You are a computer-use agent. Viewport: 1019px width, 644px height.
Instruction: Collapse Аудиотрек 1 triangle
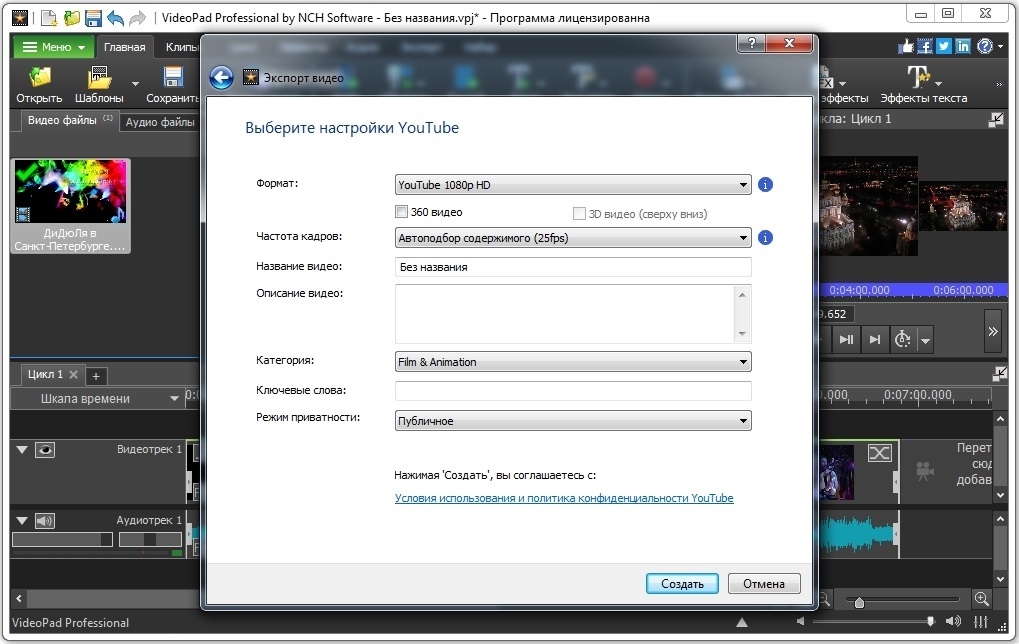coord(21,521)
